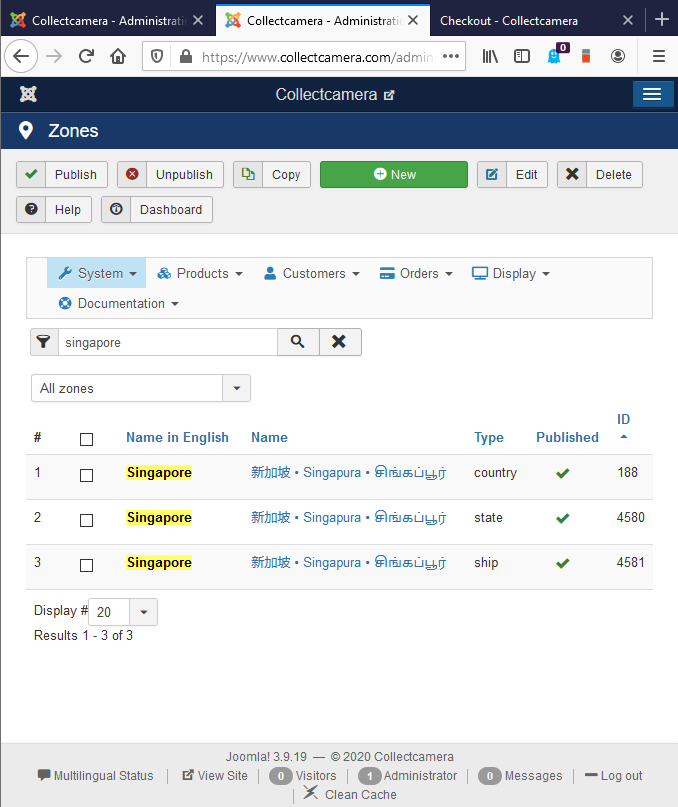Check the box for row 2 Singapore state

(86, 520)
